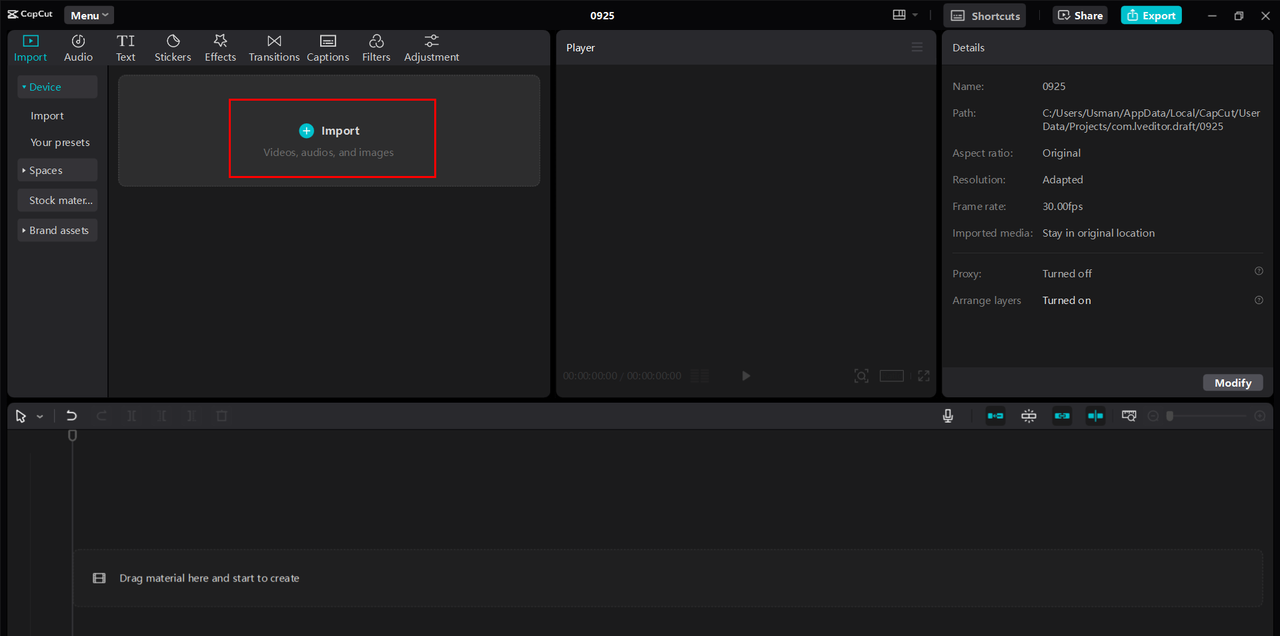This screenshot has width=1280, height=636.
Task: Click the record voiceover microphone icon
Action: tap(948, 416)
